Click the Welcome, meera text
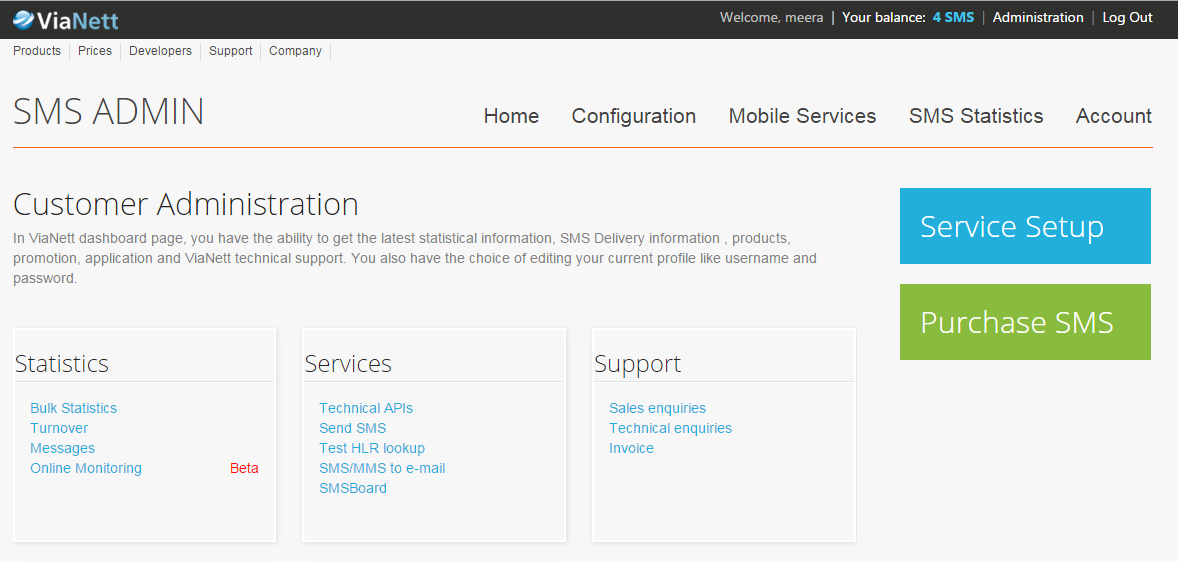 (x=772, y=17)
